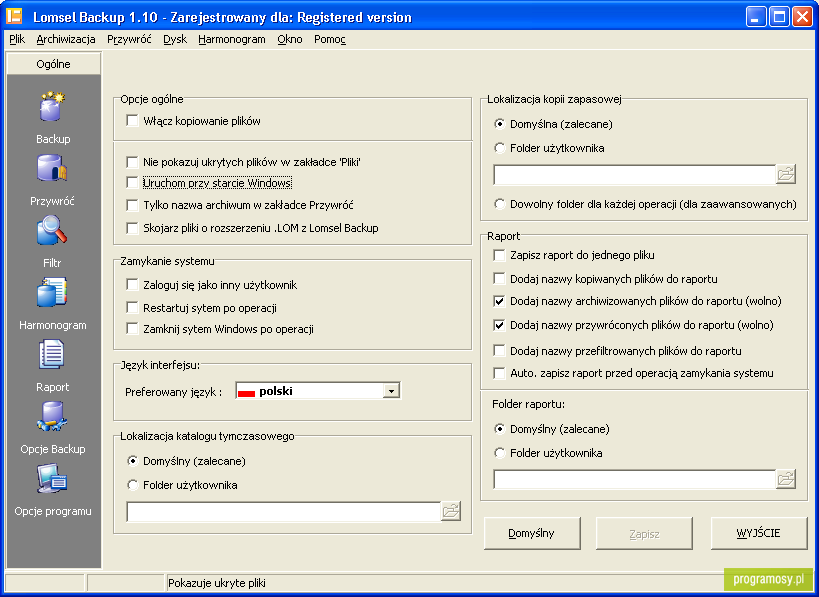This screenshot has width=819, height=597.
Task: Open the Okno menu
Action: pos(290,39)
